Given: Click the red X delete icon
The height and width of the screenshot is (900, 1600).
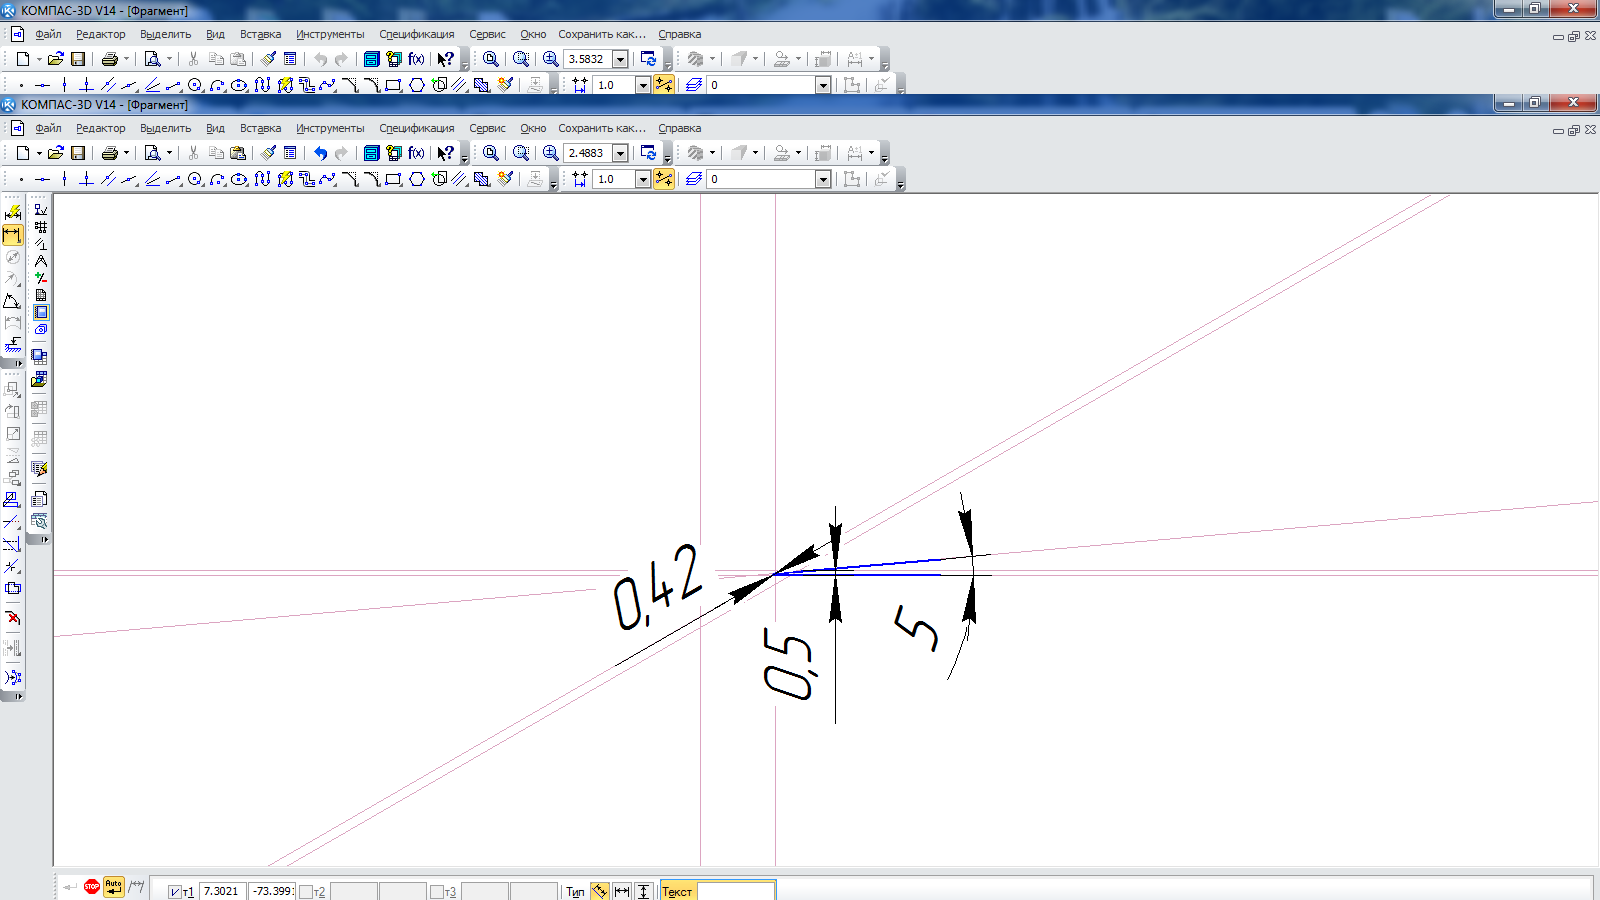Looking at the screenshot, I should pyautogui.click(x=13, y=618).
